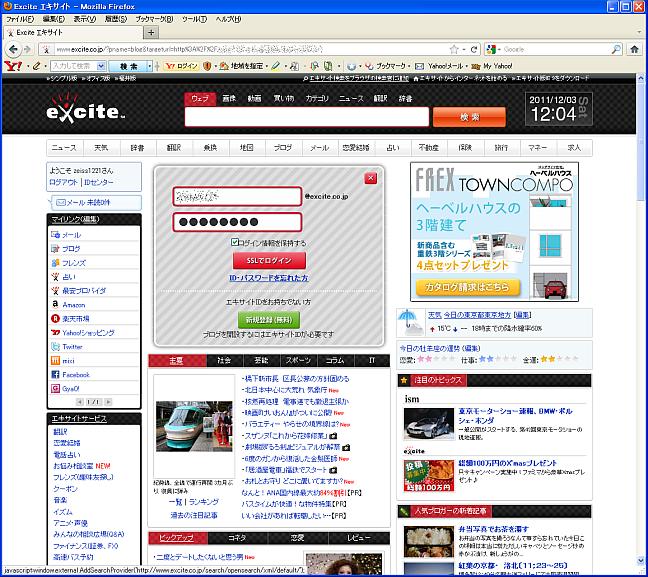Screen dimensions: 648x577
Task: Switch to the スポーツ news tab
Action: point(298,360)
